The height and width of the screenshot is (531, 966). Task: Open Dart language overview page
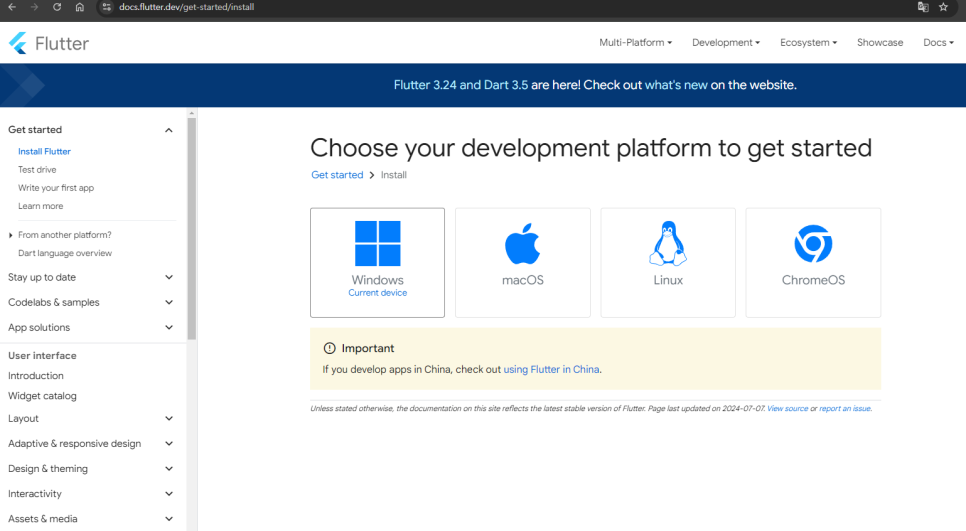pyautogui.click(x=65, y=253)
